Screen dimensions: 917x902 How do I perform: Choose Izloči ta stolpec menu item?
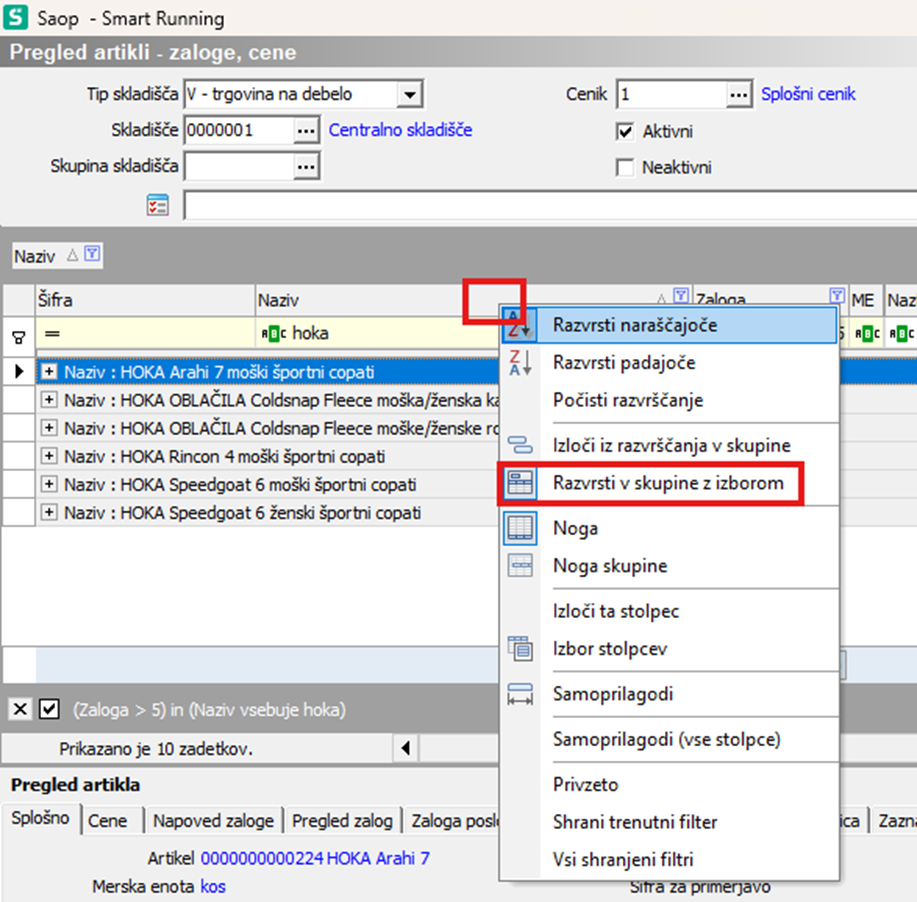tap(669, 611)
